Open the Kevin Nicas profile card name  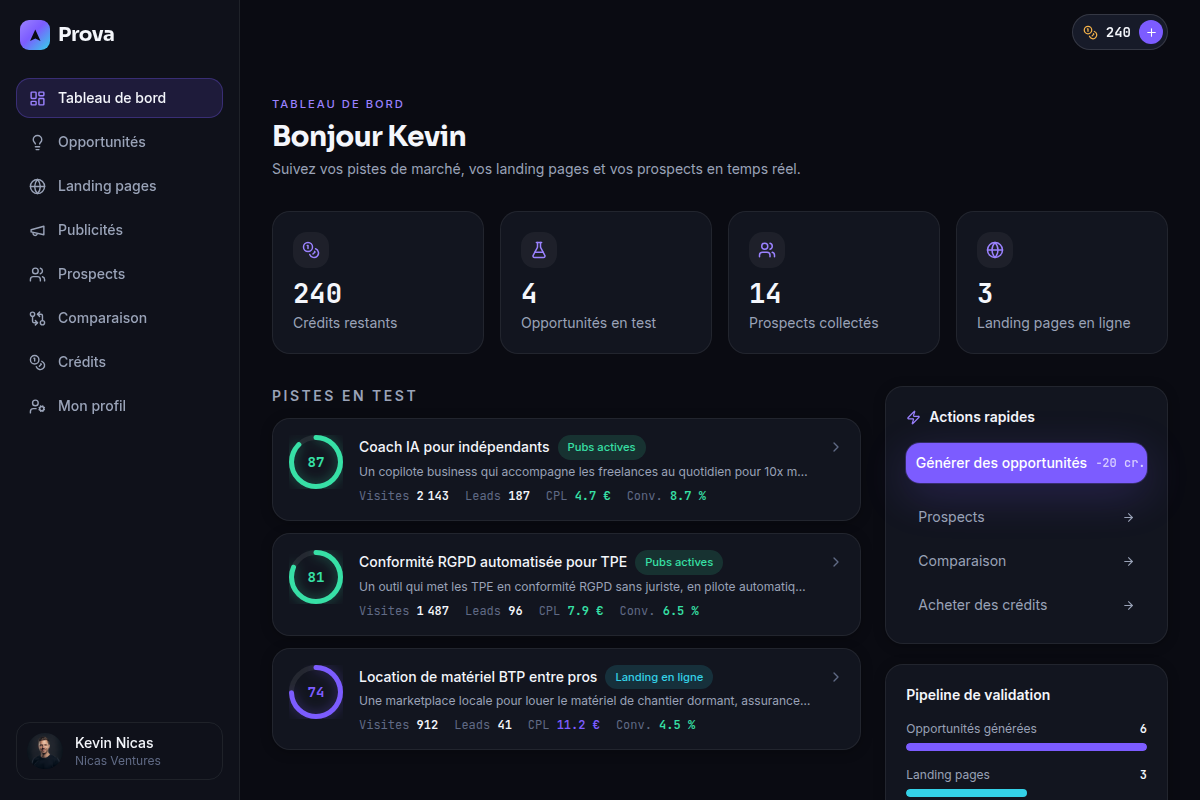tap(114, 743)
